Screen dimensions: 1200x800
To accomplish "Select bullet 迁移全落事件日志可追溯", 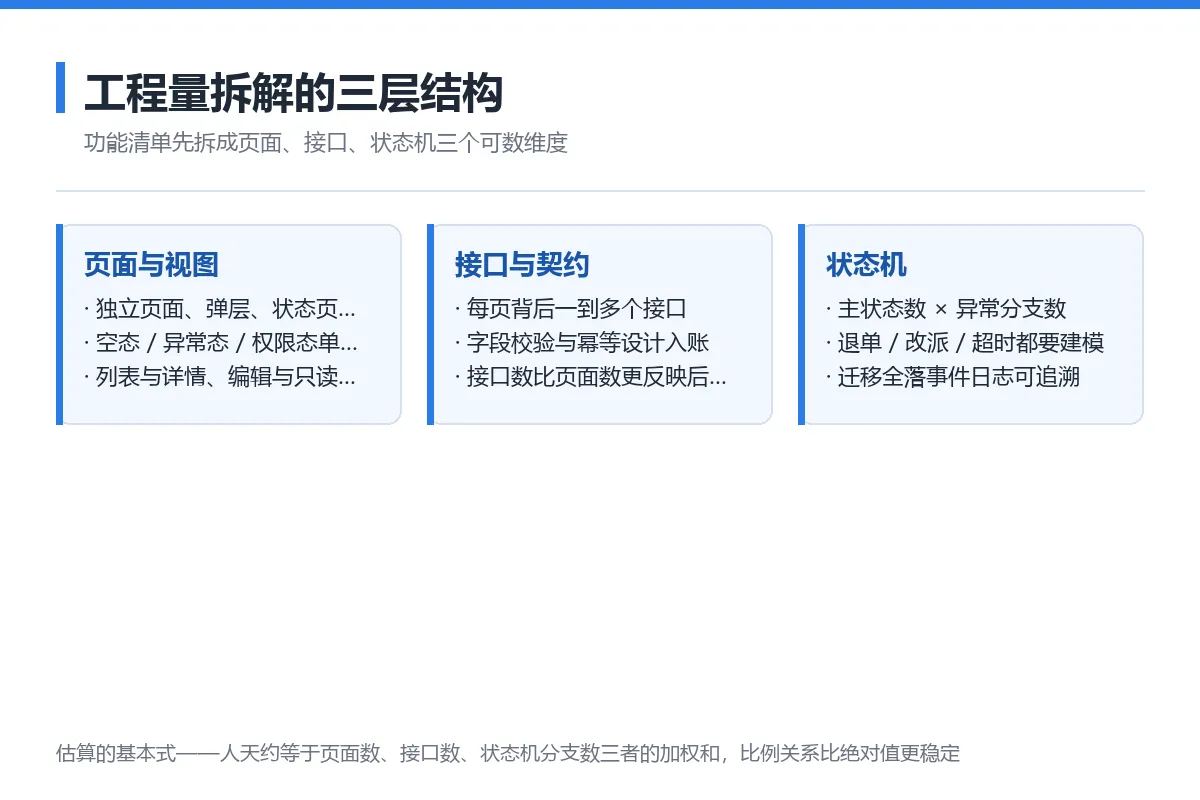I will coord(953,377).
